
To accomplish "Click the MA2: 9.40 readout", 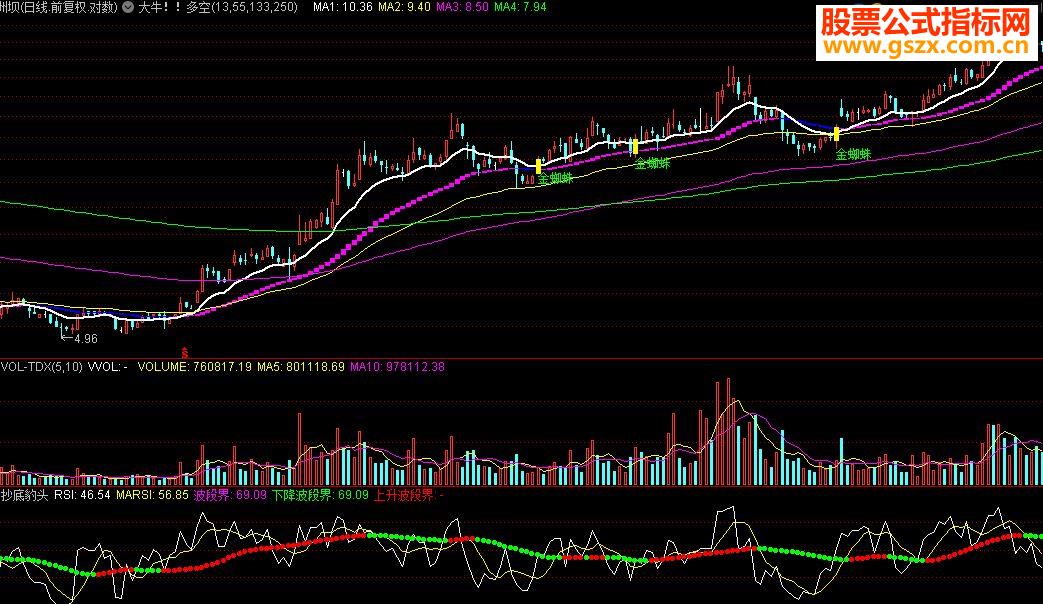I will tap(404, 7).
